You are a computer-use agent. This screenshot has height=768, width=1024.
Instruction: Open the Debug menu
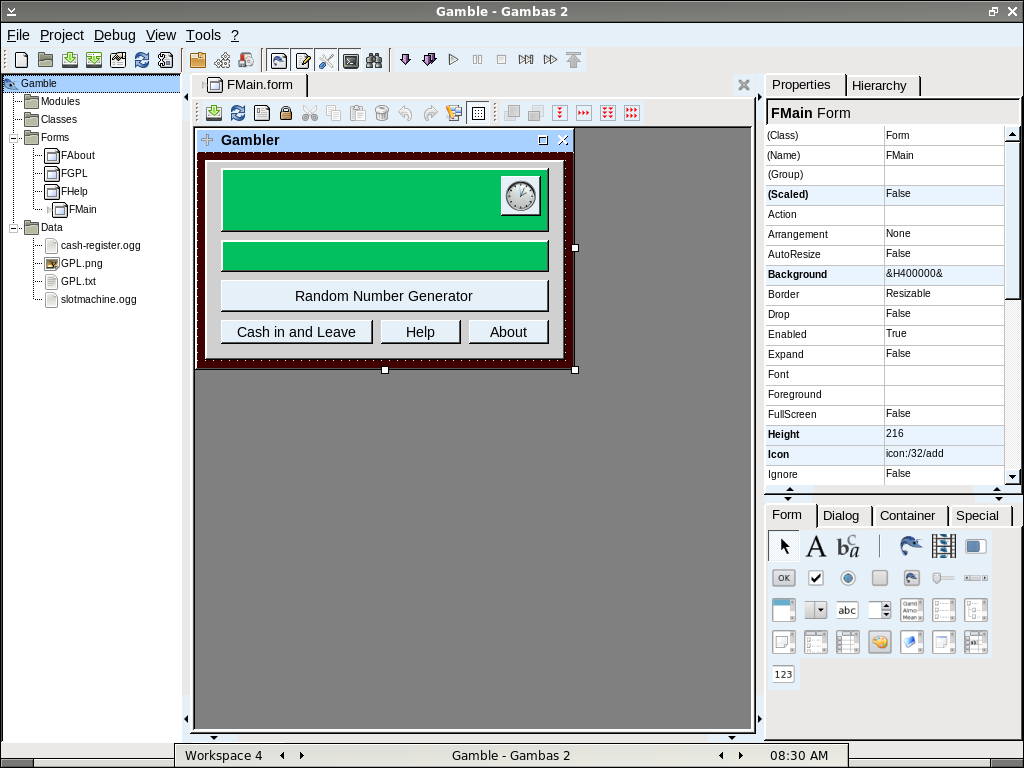114,35
